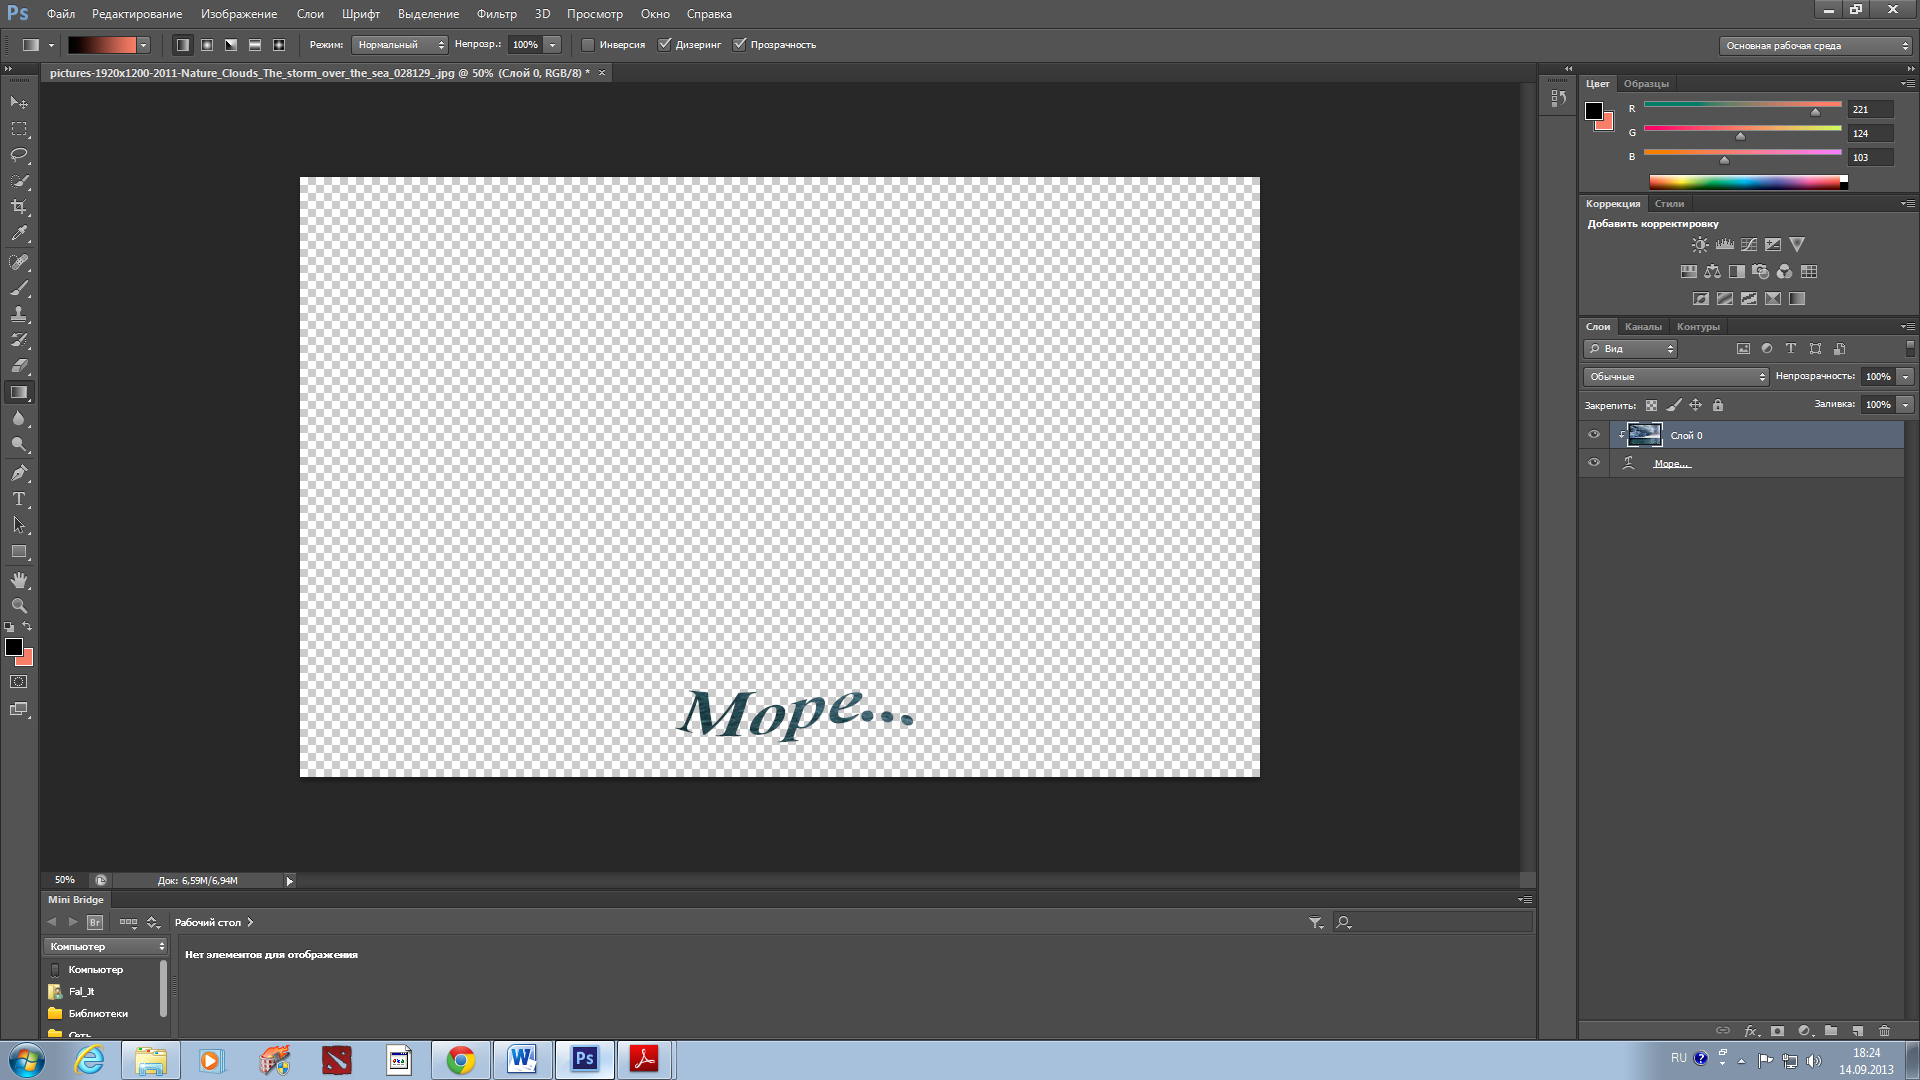Toggle the Дизеринг checkbox

coord(664,45)
